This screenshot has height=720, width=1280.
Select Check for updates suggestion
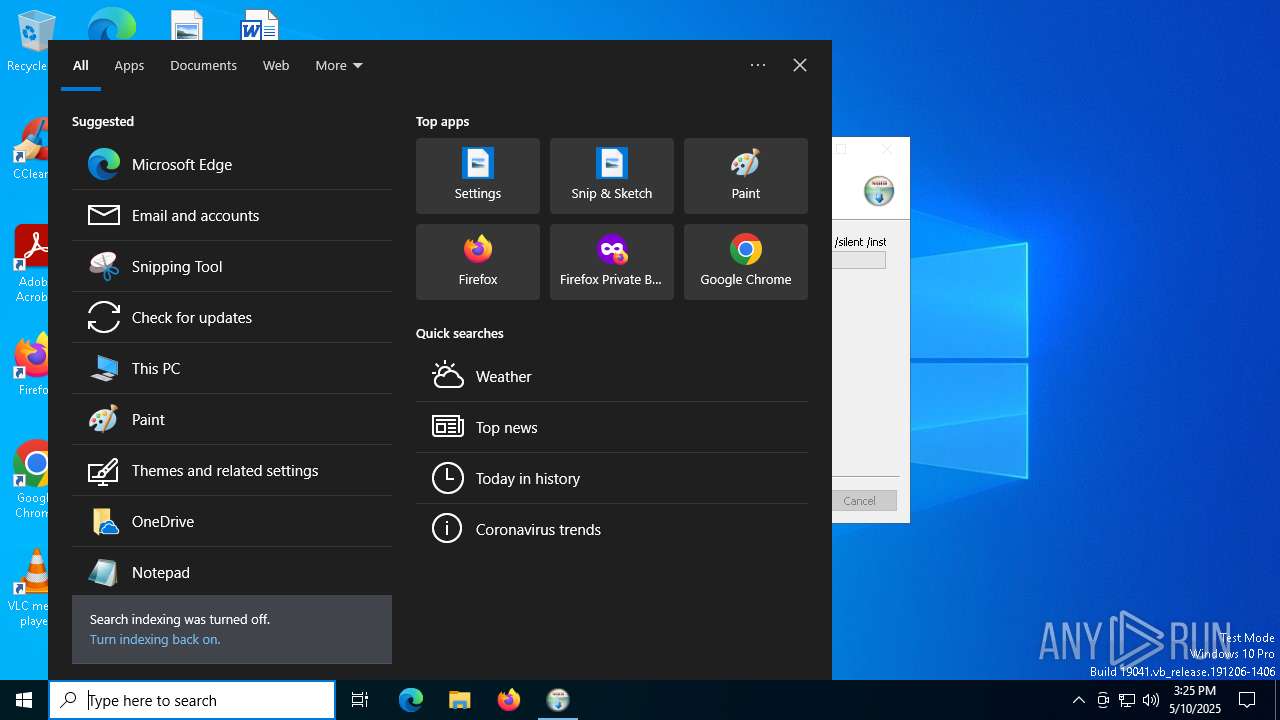pos(232,317)
